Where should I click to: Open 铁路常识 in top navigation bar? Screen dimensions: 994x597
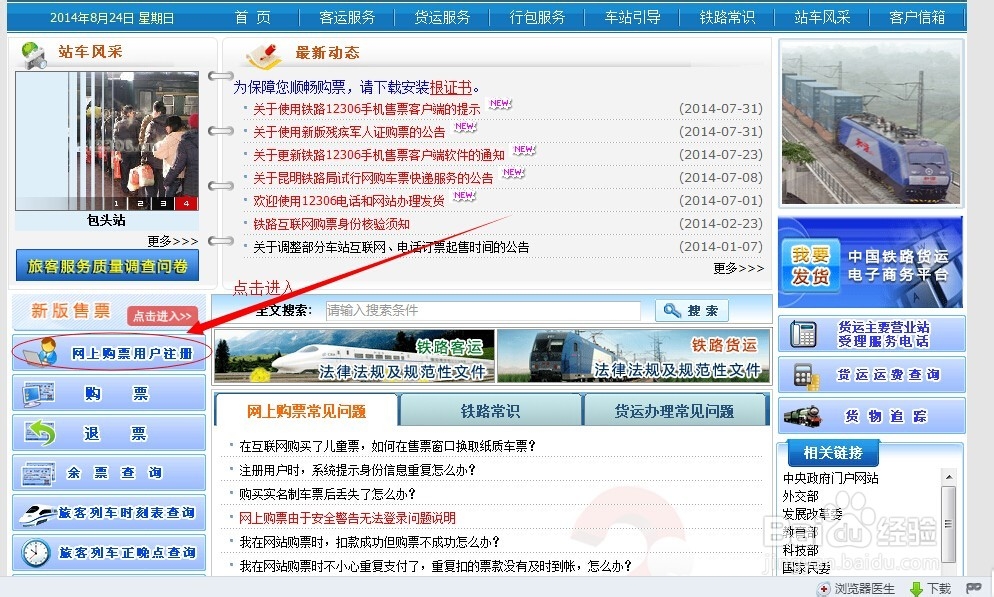point(728,17)
